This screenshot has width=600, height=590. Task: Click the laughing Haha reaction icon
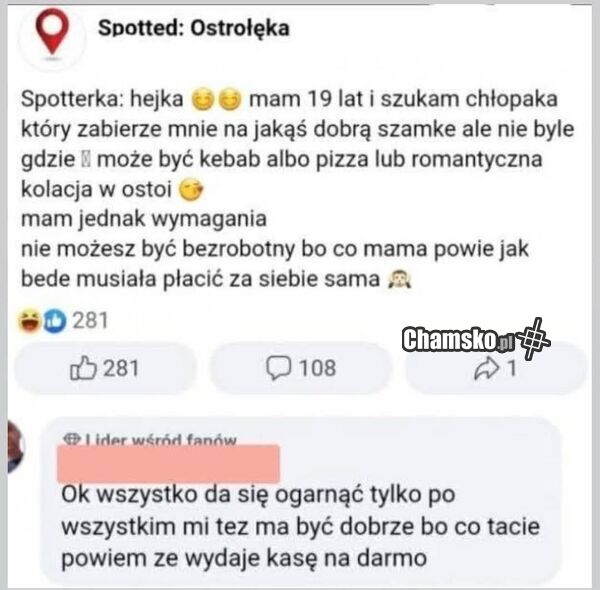click(x=30, y=321)
